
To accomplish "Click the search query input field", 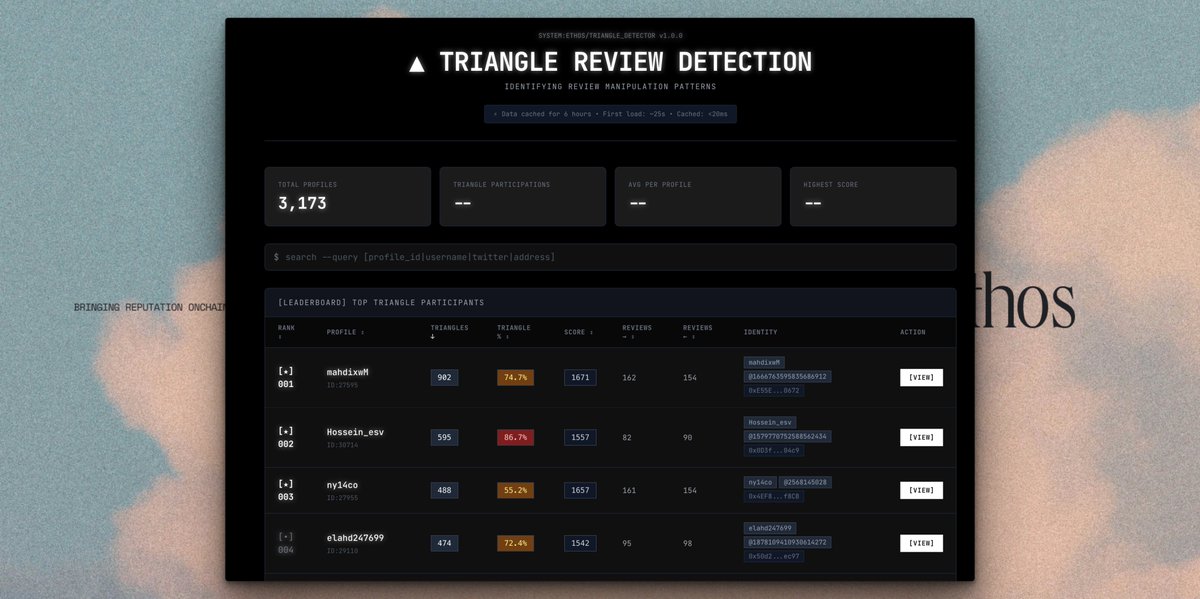I will pyautogui.click(x=610, y=257).
